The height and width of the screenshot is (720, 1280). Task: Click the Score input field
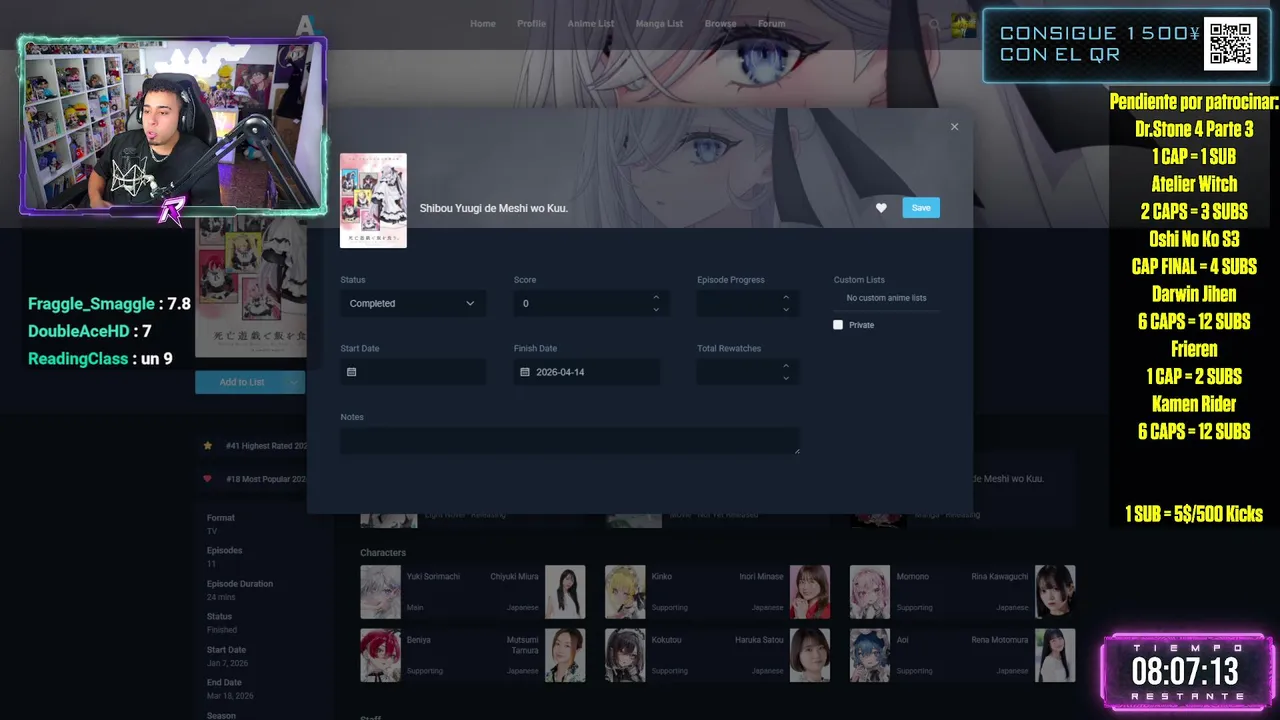pyautogui.click(x=590, y=303)
